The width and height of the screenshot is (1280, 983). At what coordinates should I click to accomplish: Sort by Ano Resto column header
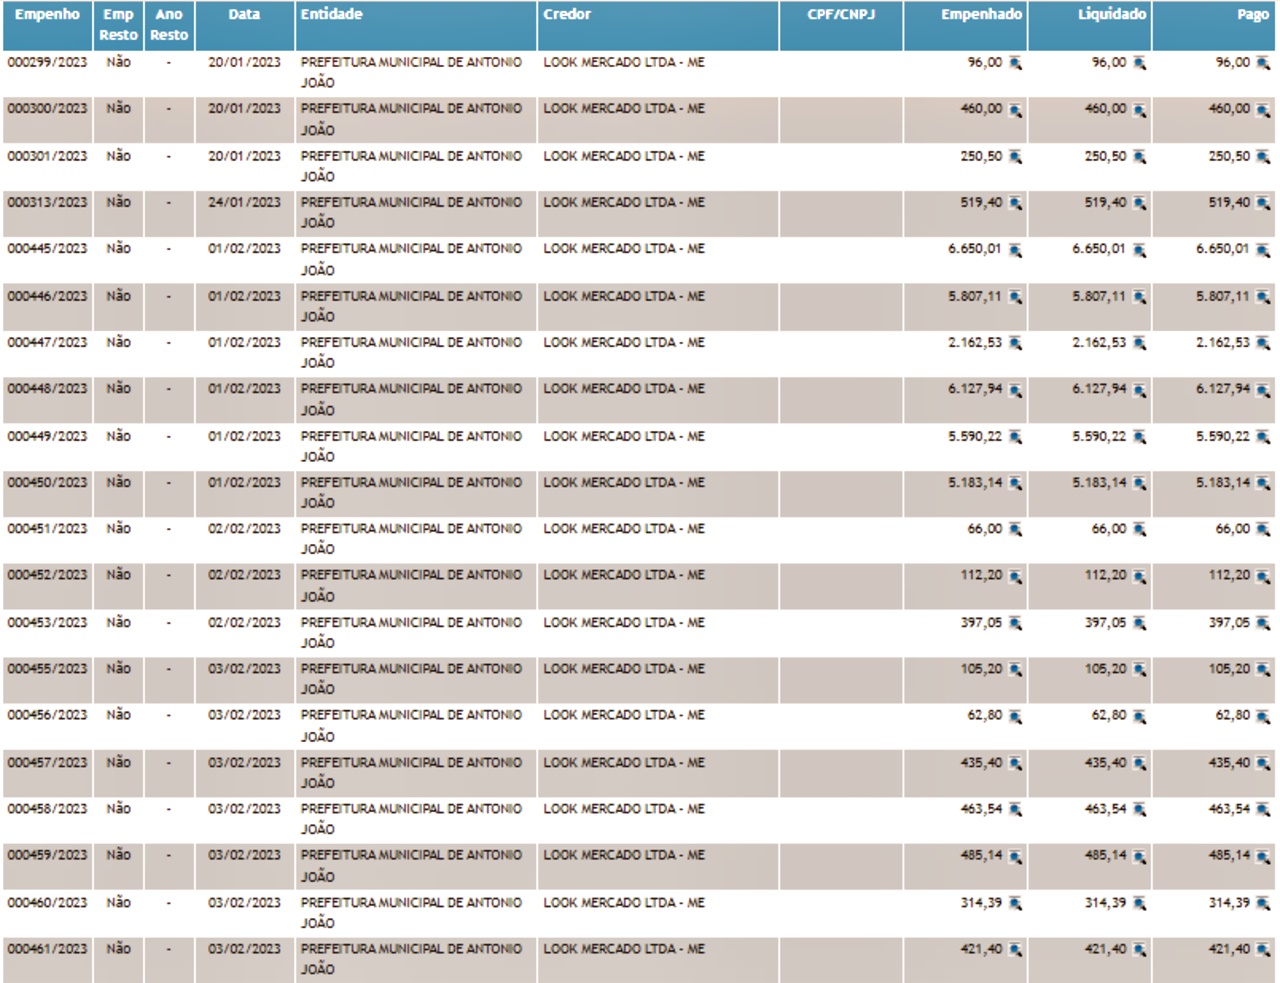tap(169, 24)
